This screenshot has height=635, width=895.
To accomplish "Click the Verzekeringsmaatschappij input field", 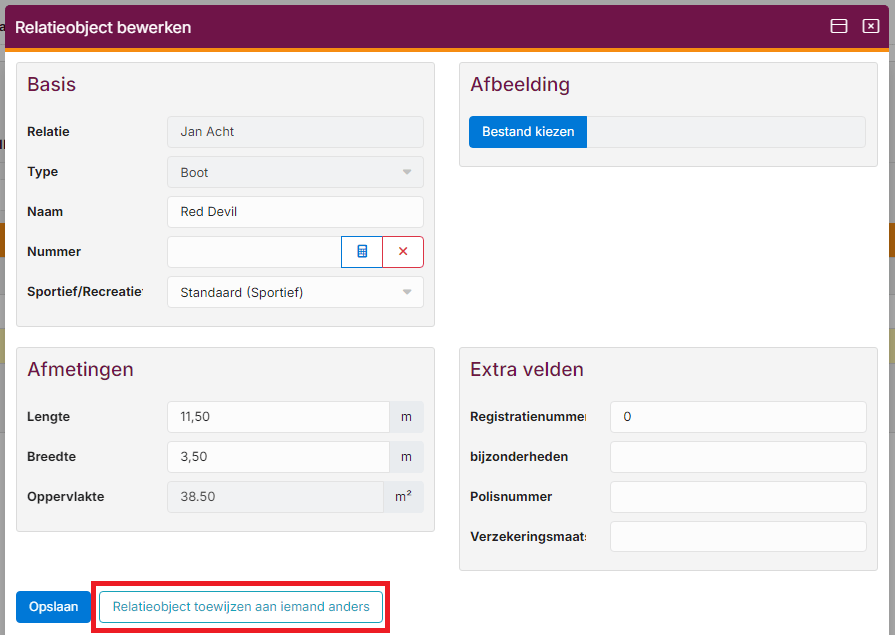I will click(x=738, y=537).
